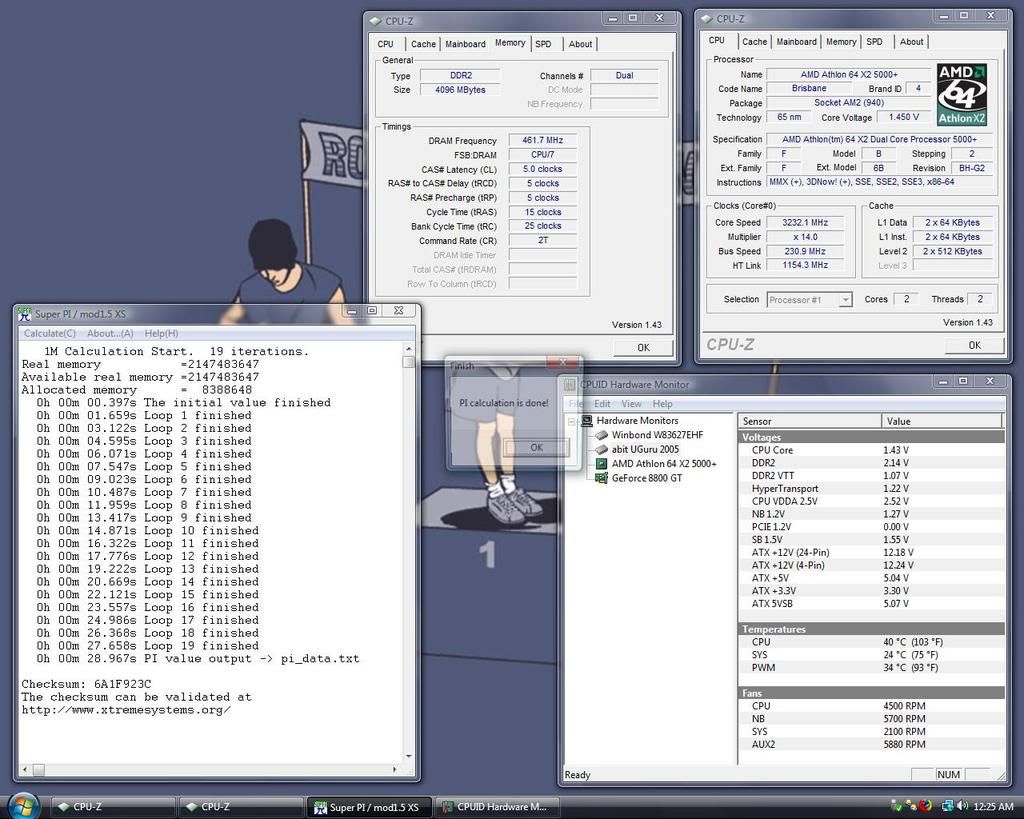The image size is (1024, 819).
Task: Click OK in the CPU-Z memory window
Action: click(643, 347)
